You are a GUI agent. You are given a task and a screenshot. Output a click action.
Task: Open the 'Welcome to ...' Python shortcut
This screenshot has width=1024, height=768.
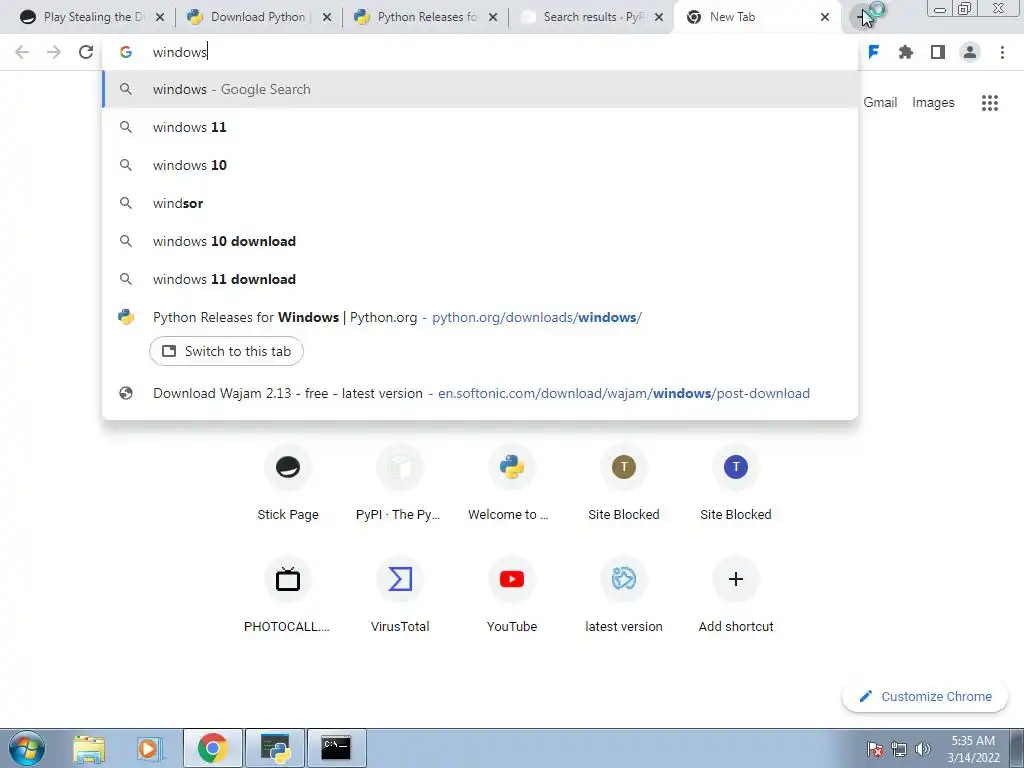click(511, 484)
